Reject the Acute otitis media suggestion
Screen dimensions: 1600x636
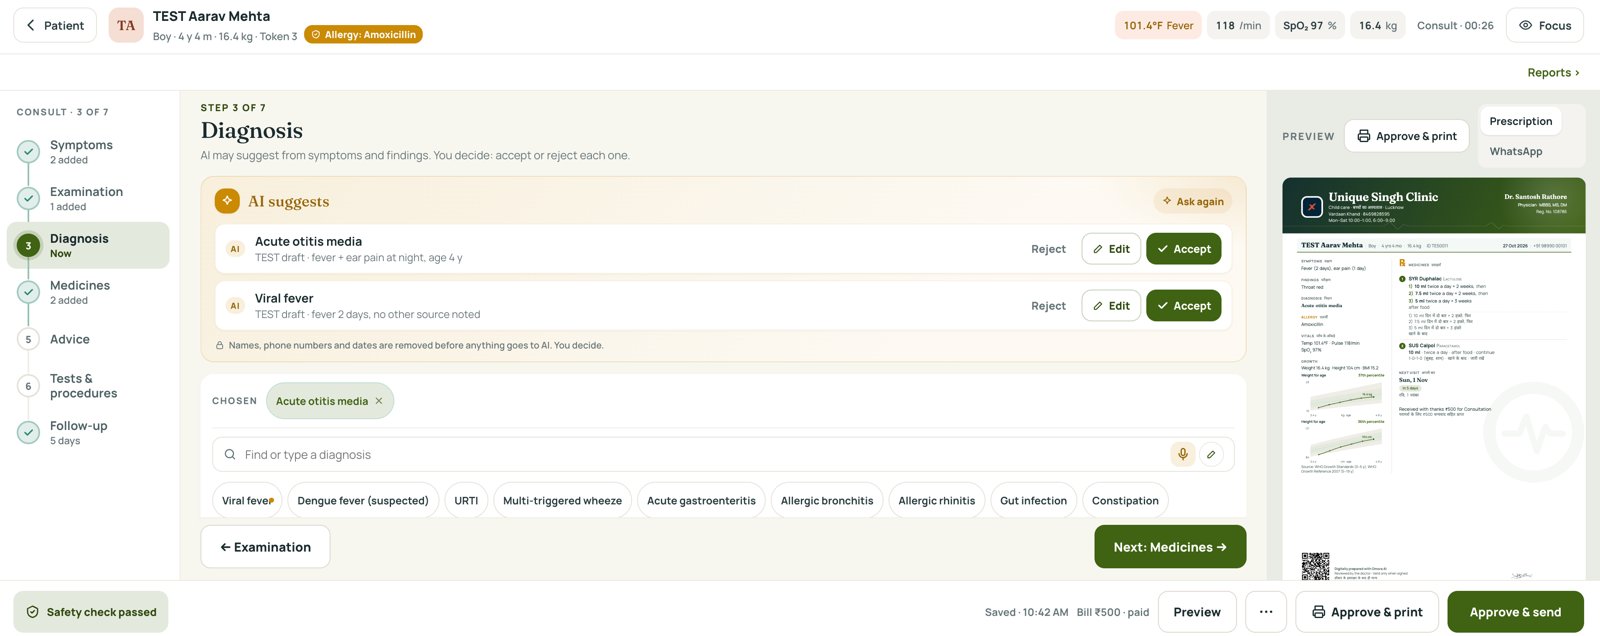coord(1048,249)
